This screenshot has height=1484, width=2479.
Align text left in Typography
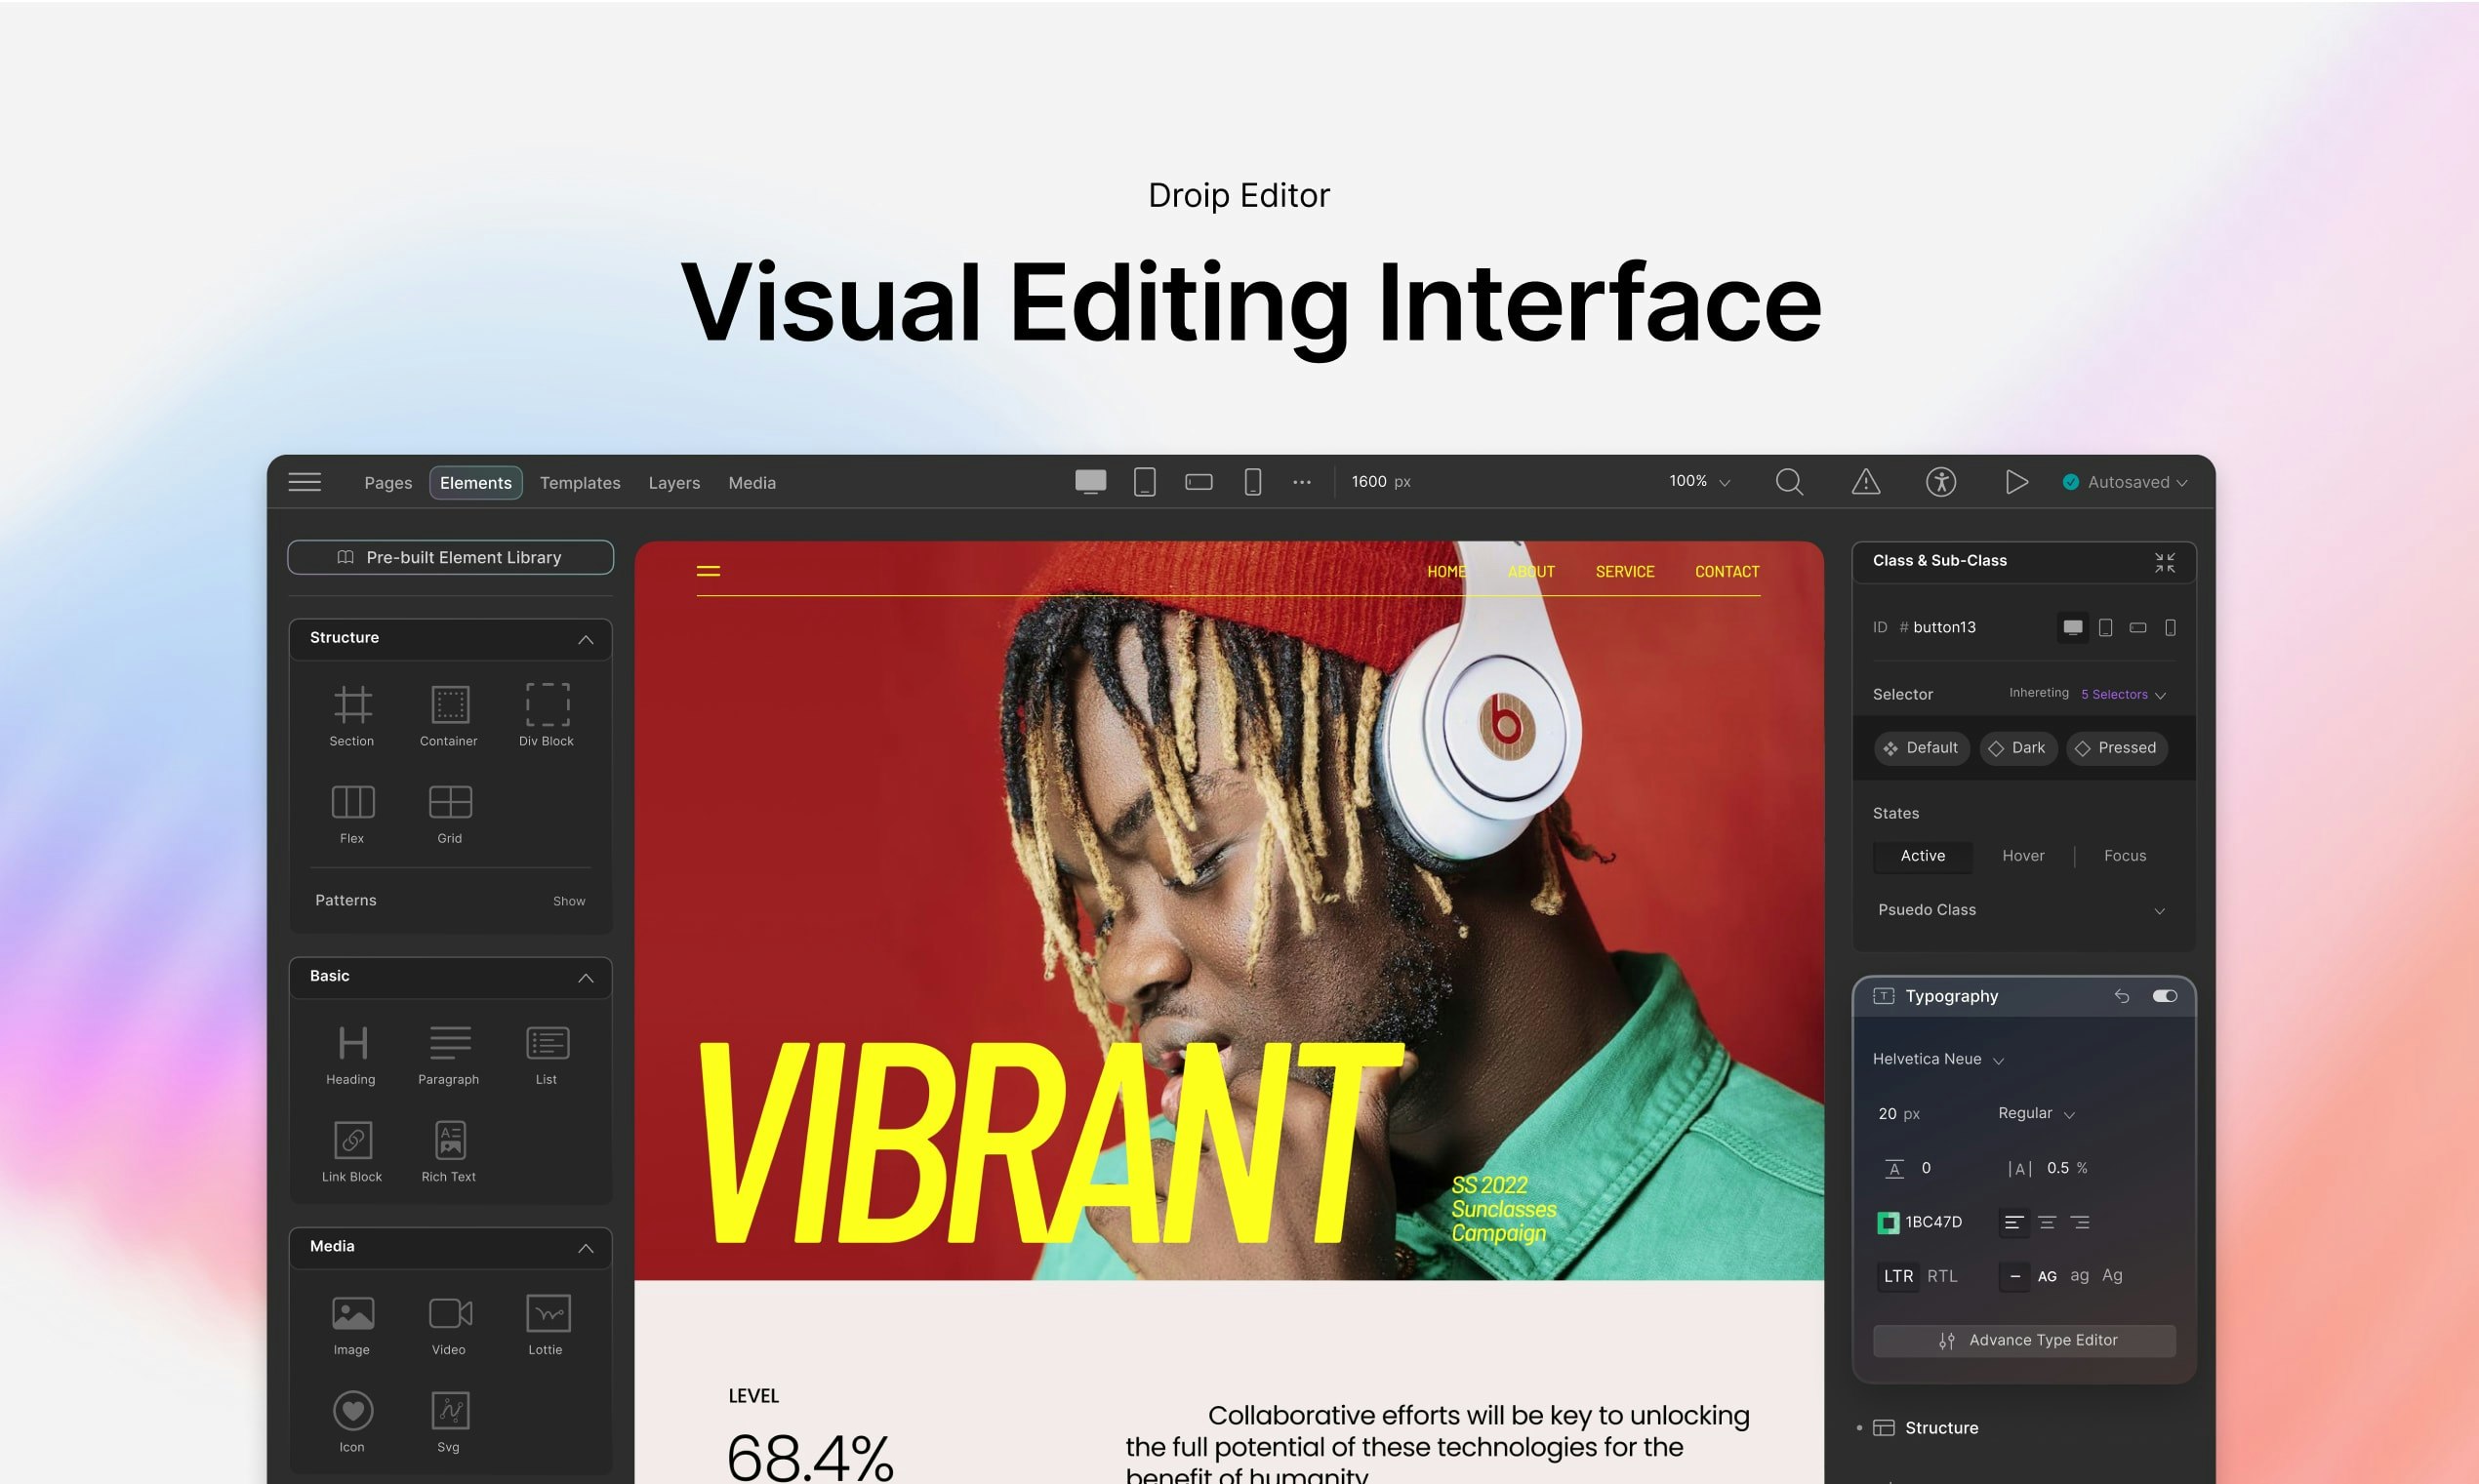[2014, 1222]
